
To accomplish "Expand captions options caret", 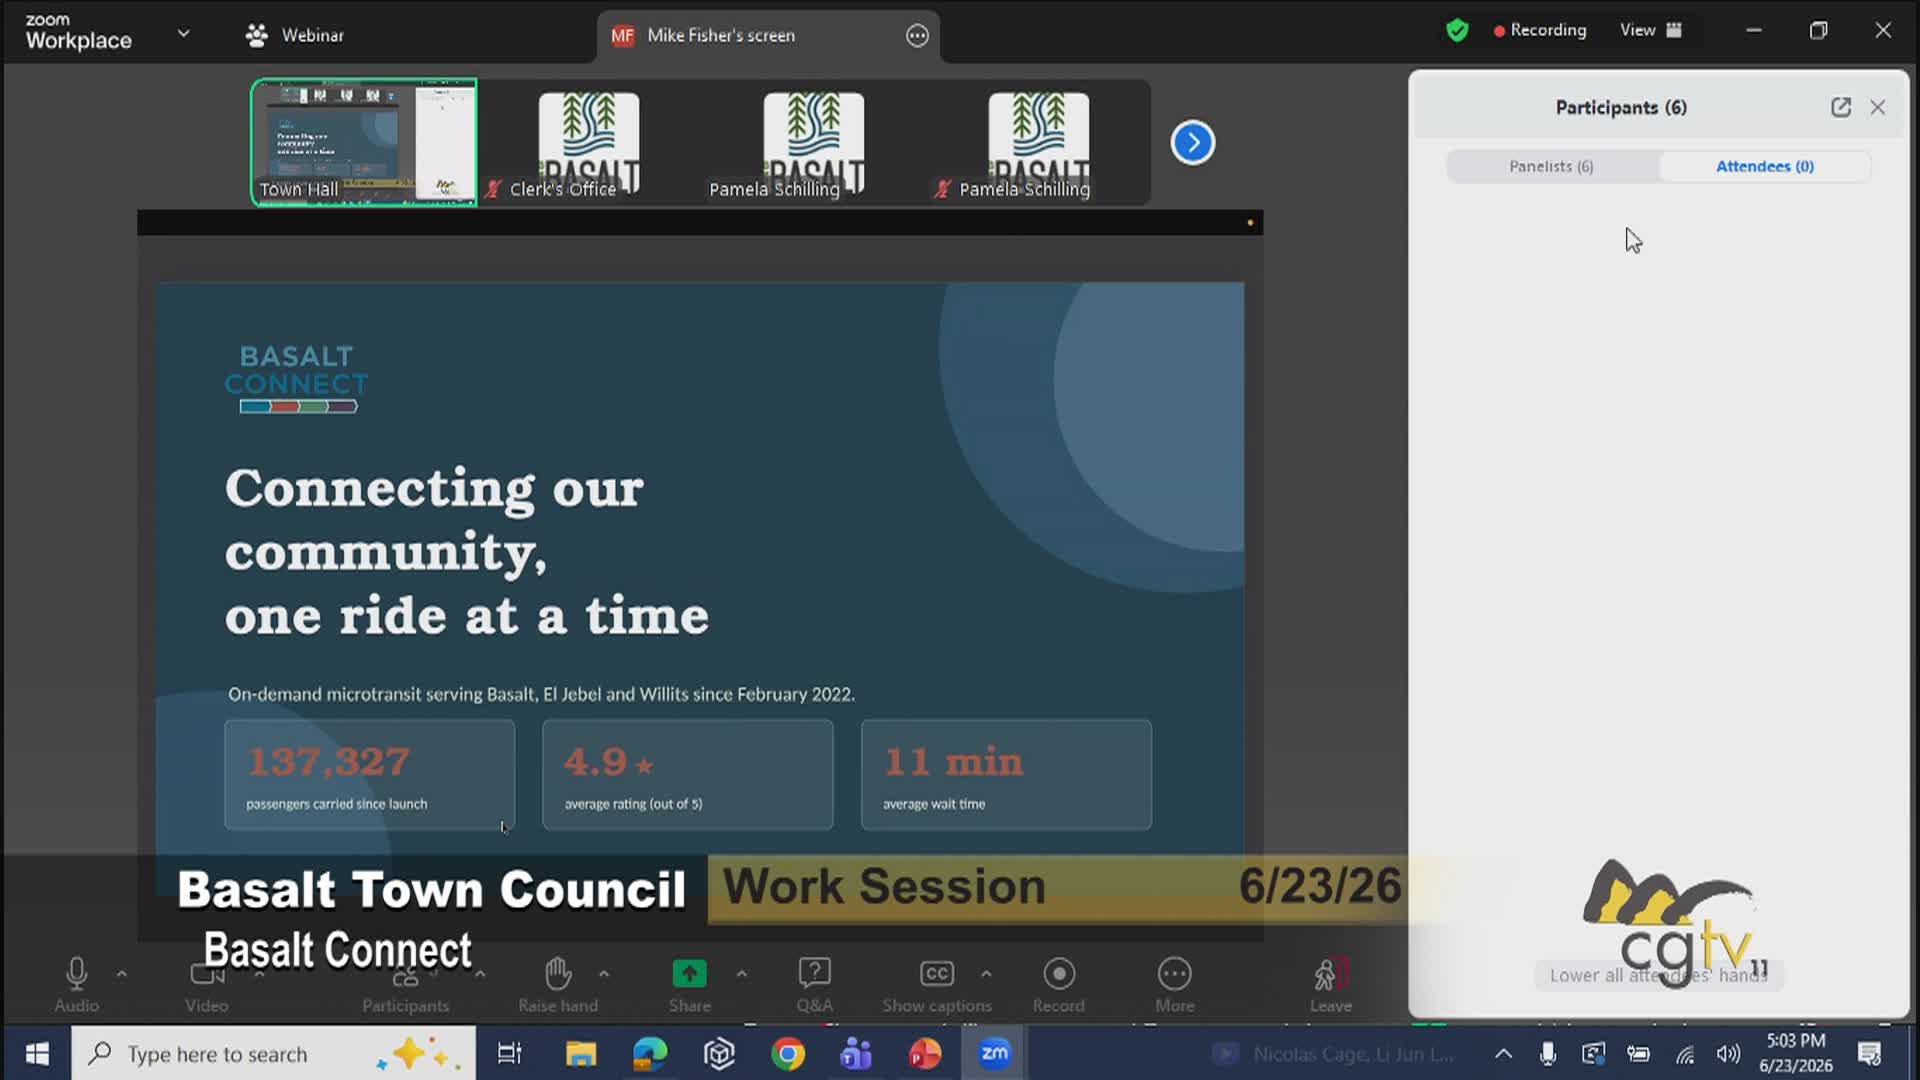I will click(x=986, y=973).
